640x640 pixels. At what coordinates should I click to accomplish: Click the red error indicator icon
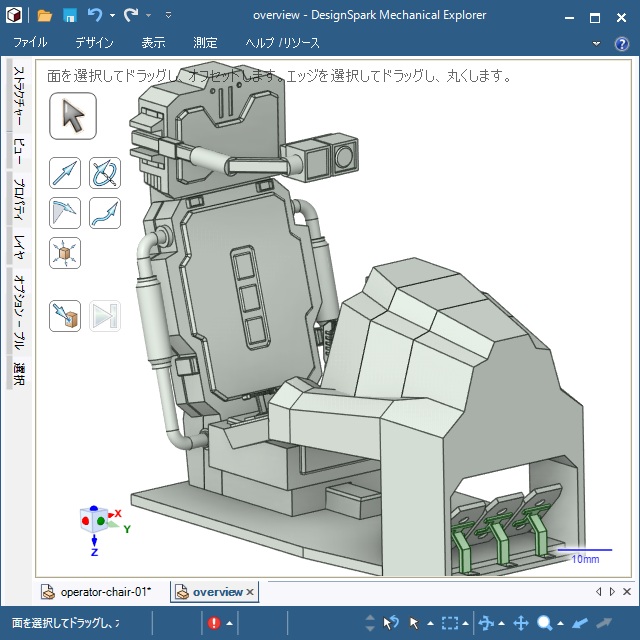coord(214,623)
